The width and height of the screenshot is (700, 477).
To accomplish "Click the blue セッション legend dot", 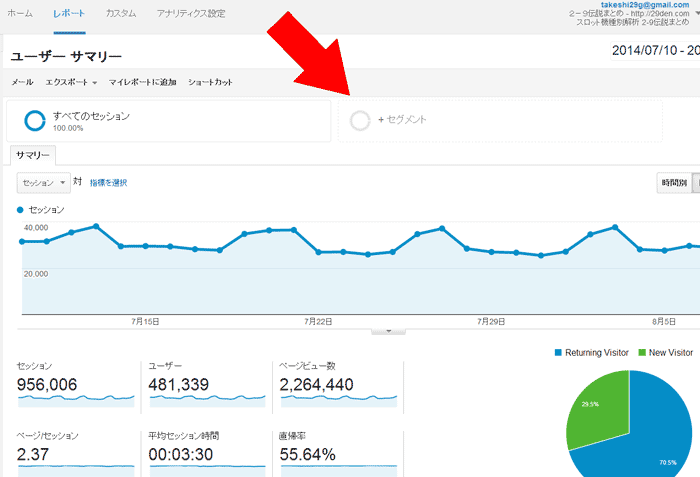I will 21,210.
